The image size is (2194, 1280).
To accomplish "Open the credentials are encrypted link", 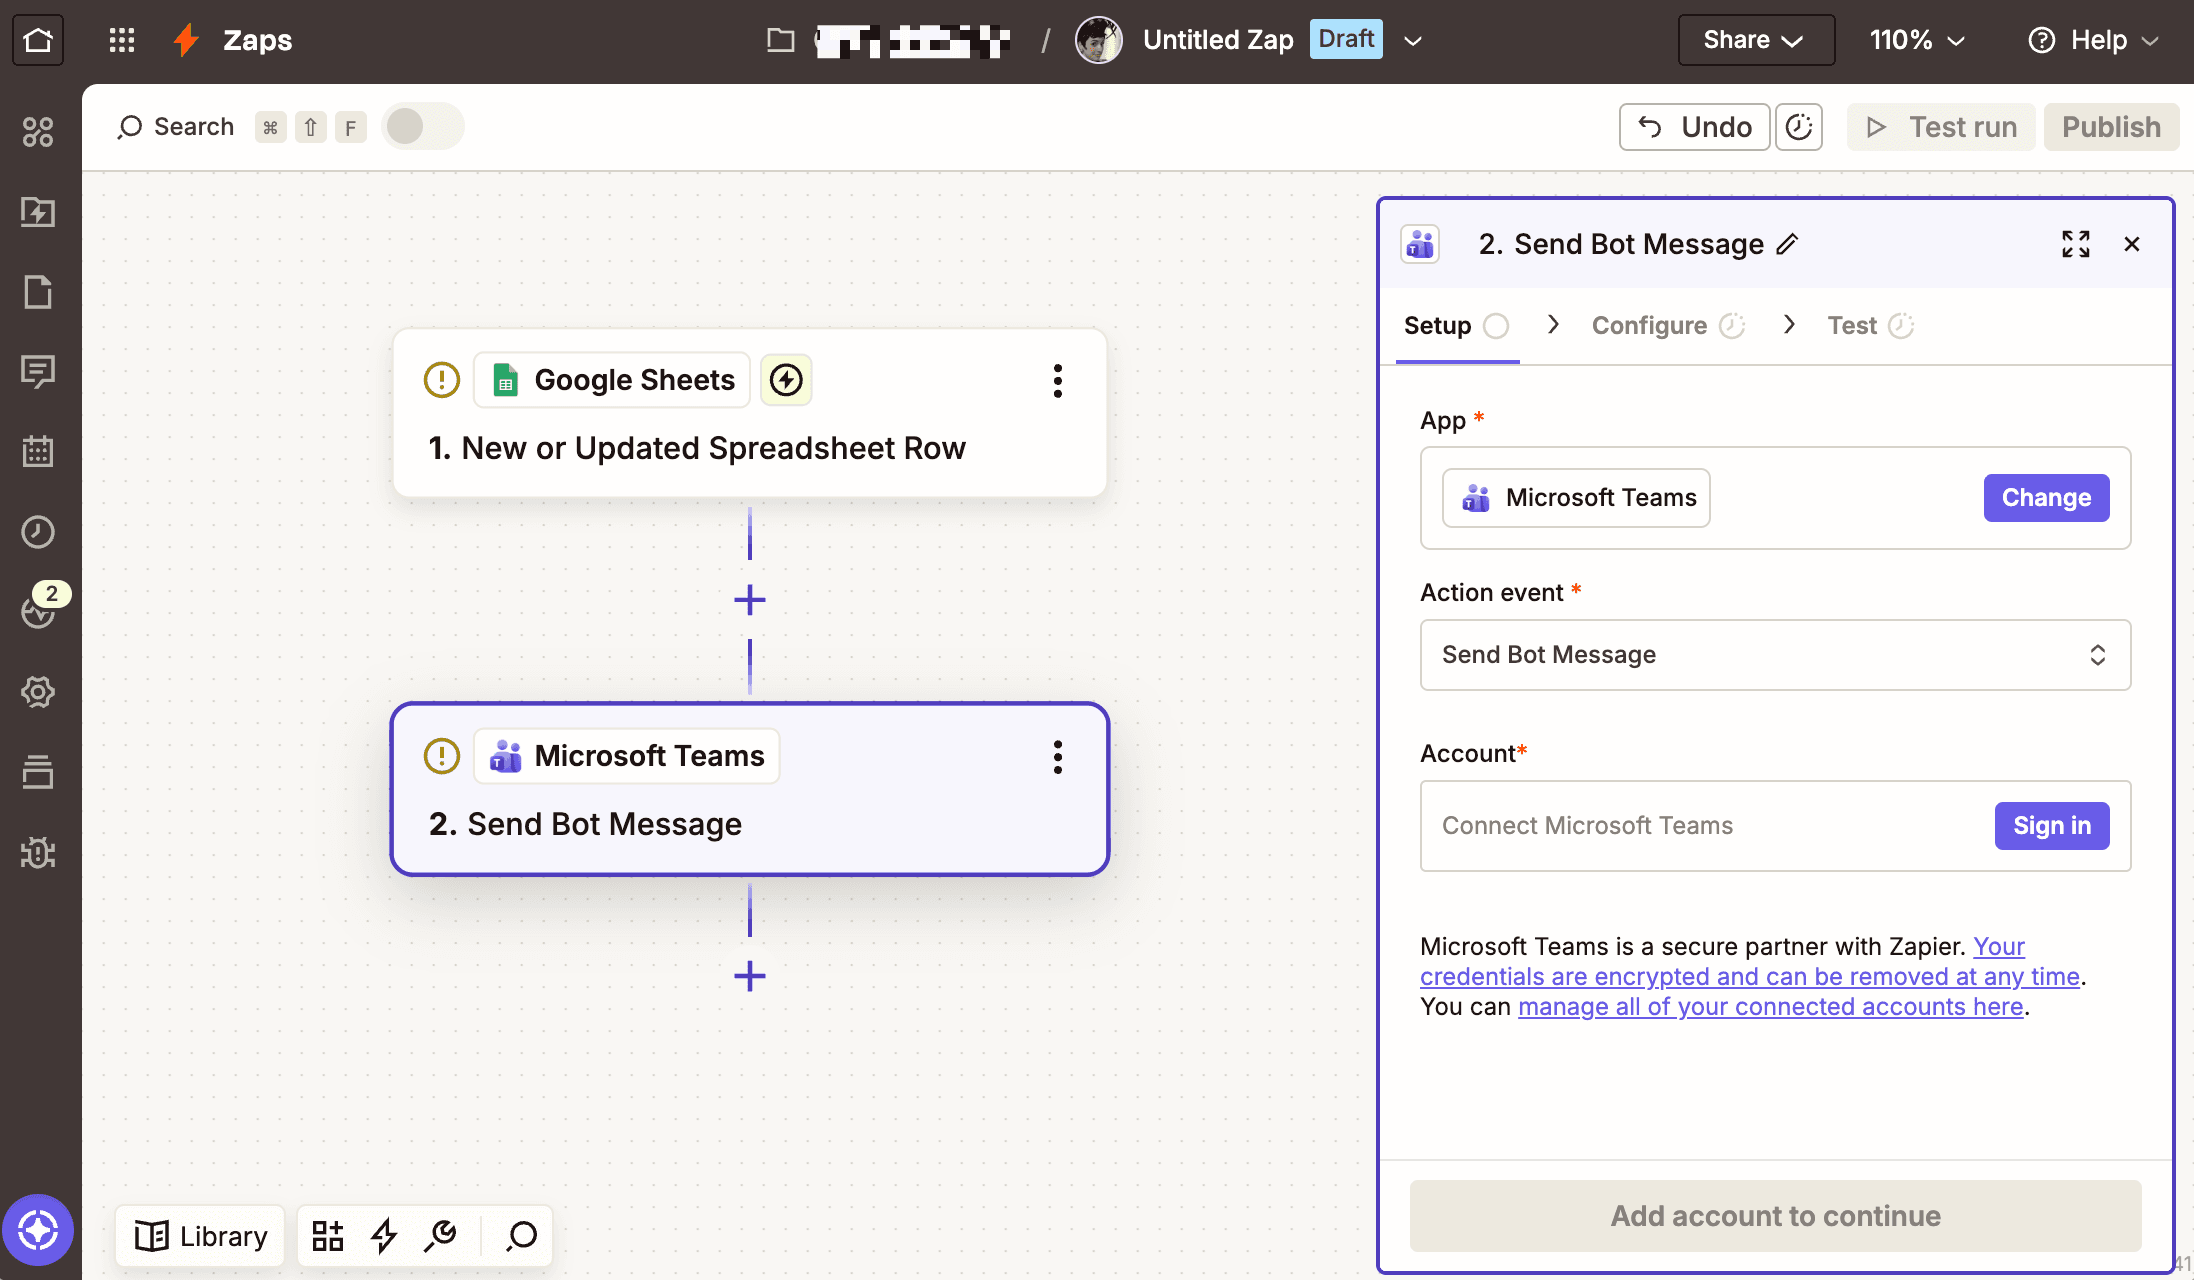I will point(1750,977).
